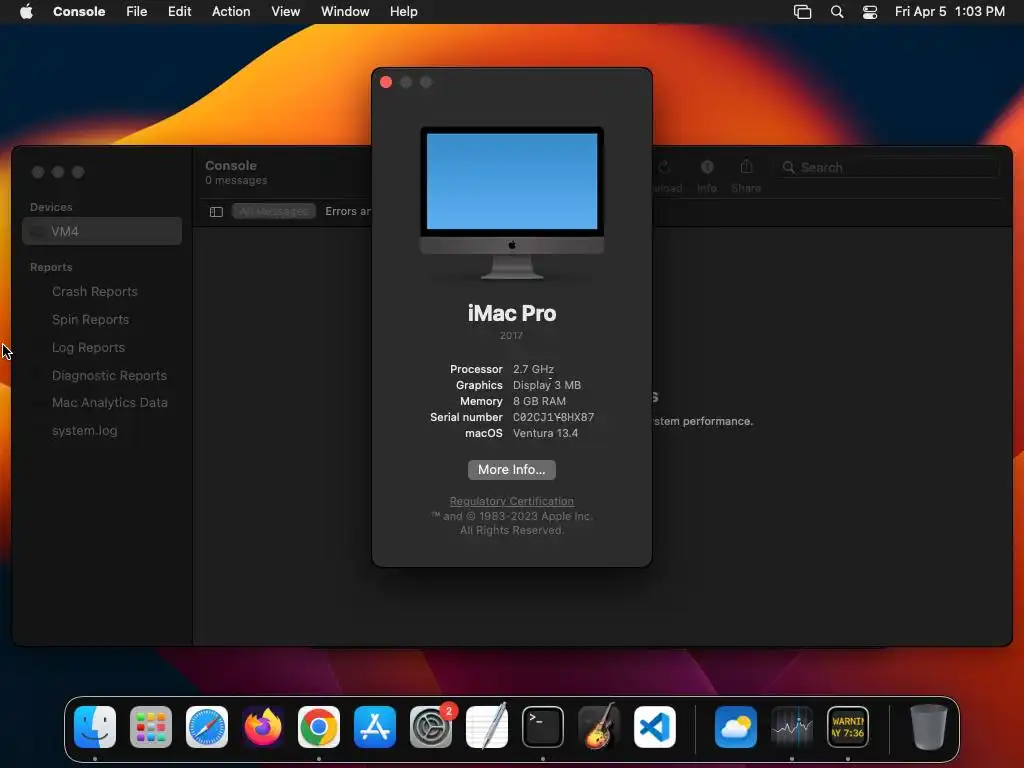Open Diagnostic Reports in Console sidebar

tap(109, 376)
